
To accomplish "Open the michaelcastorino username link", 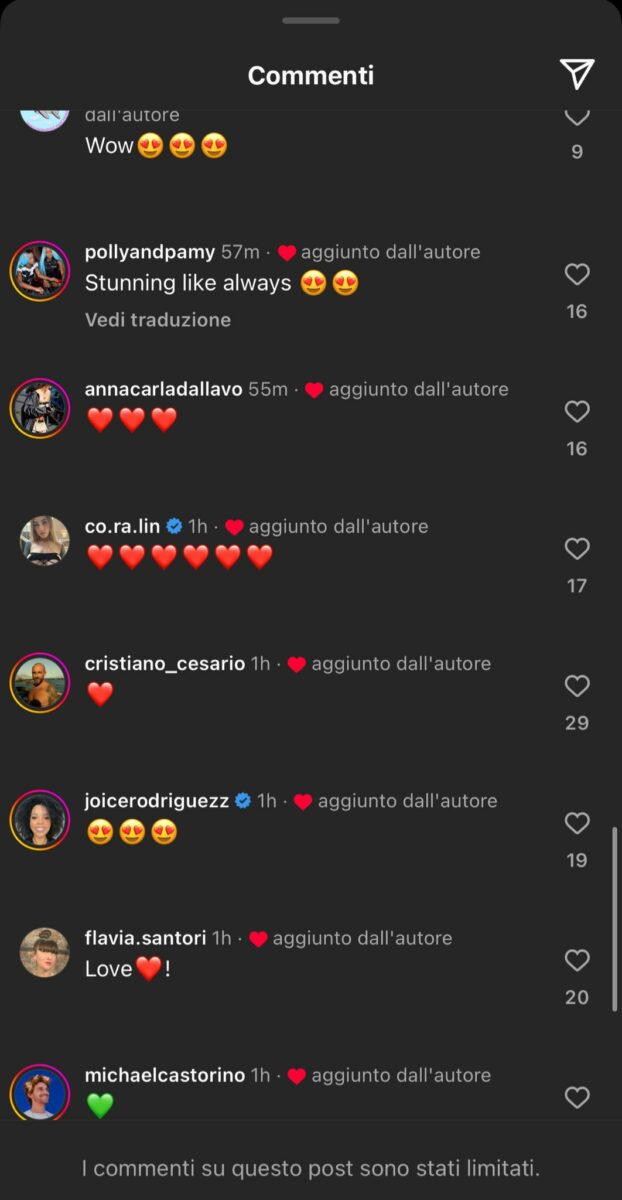I will [x=165, y=1076].
